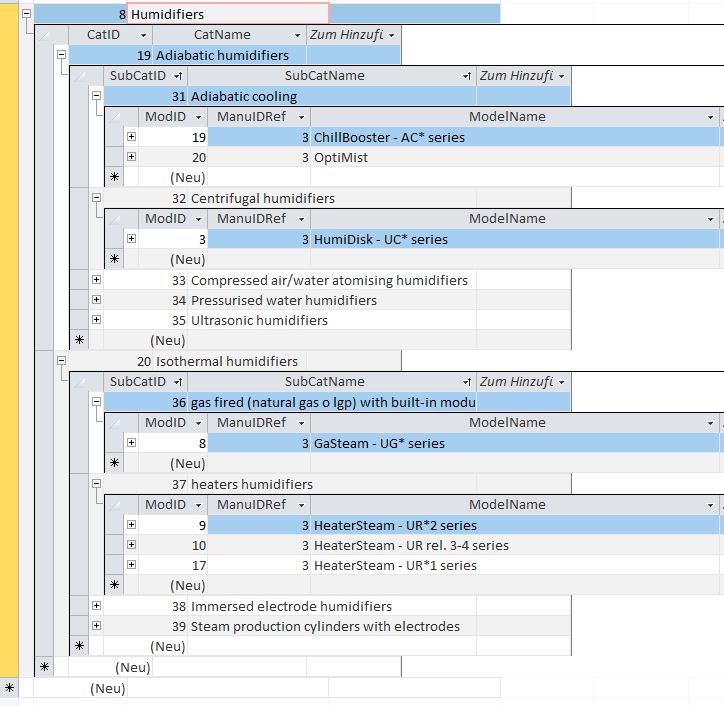Viewport: 724px width, 706px height.
Task: Open ModelName dropdown in gas fired table
Action: (711, 423)
